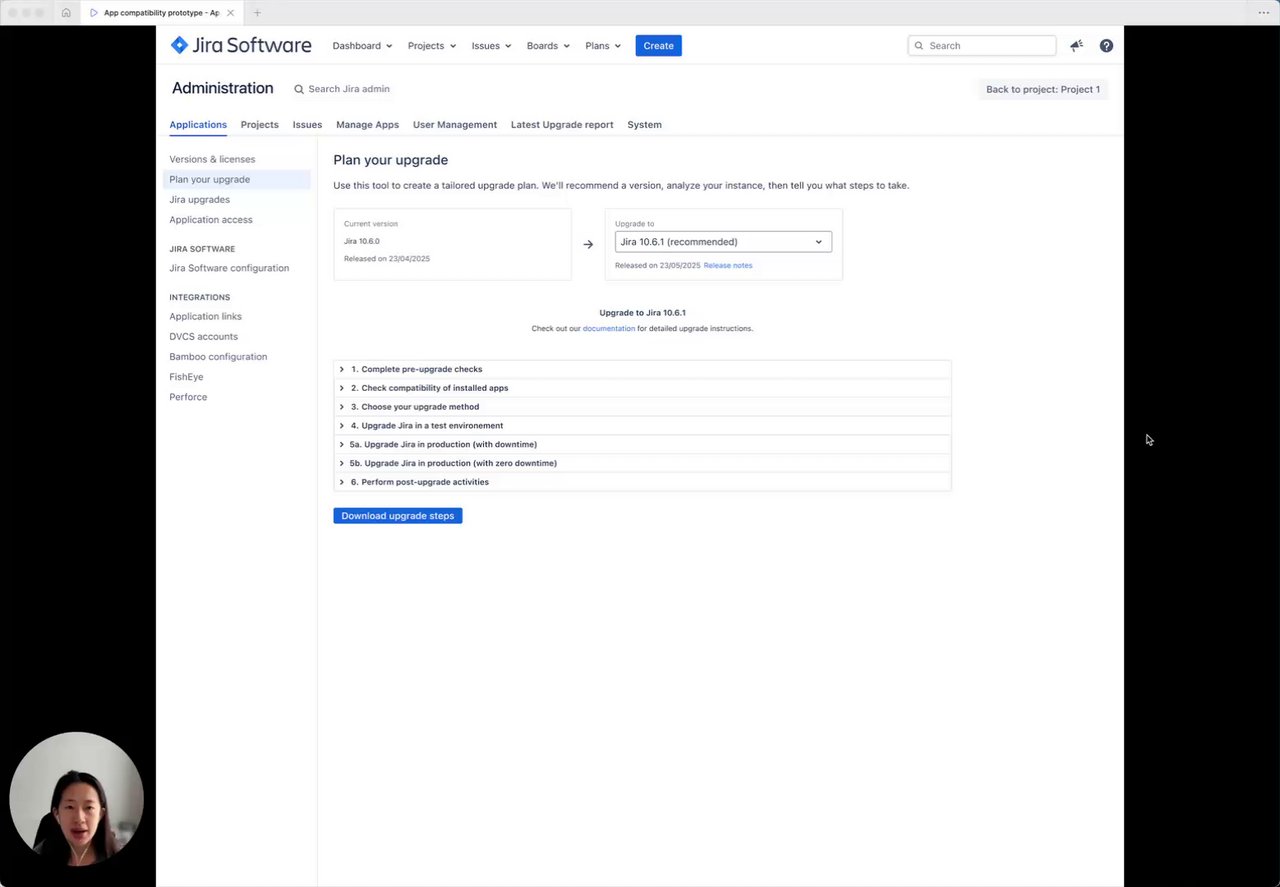Open the Projects dropdown menu

[431, 46]
